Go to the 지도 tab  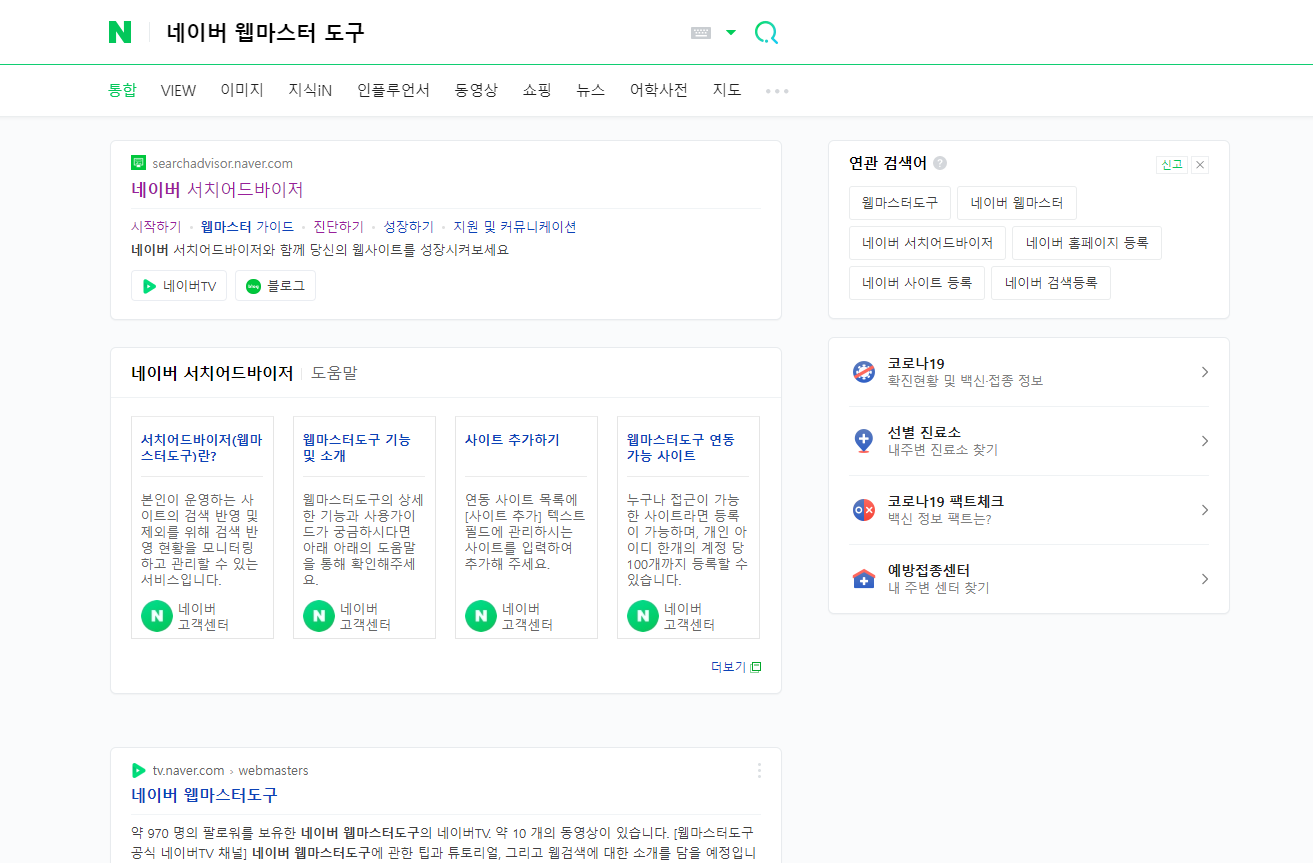tap(727, 90)
